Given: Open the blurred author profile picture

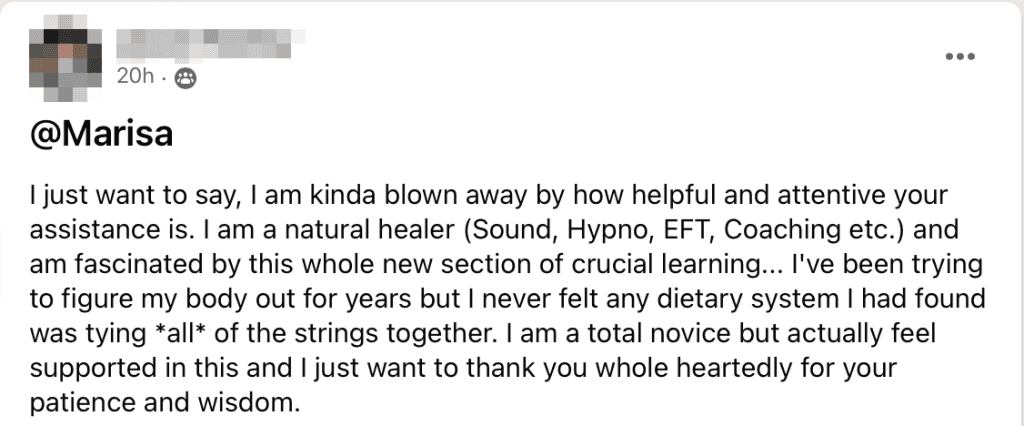Looking at the screenshot, I should coord(67,65).
